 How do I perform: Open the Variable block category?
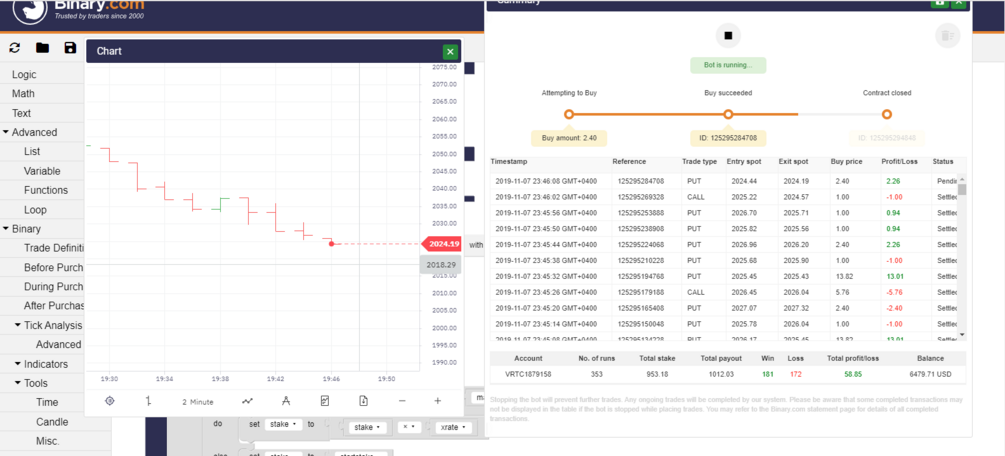click(x=42, y=171)
